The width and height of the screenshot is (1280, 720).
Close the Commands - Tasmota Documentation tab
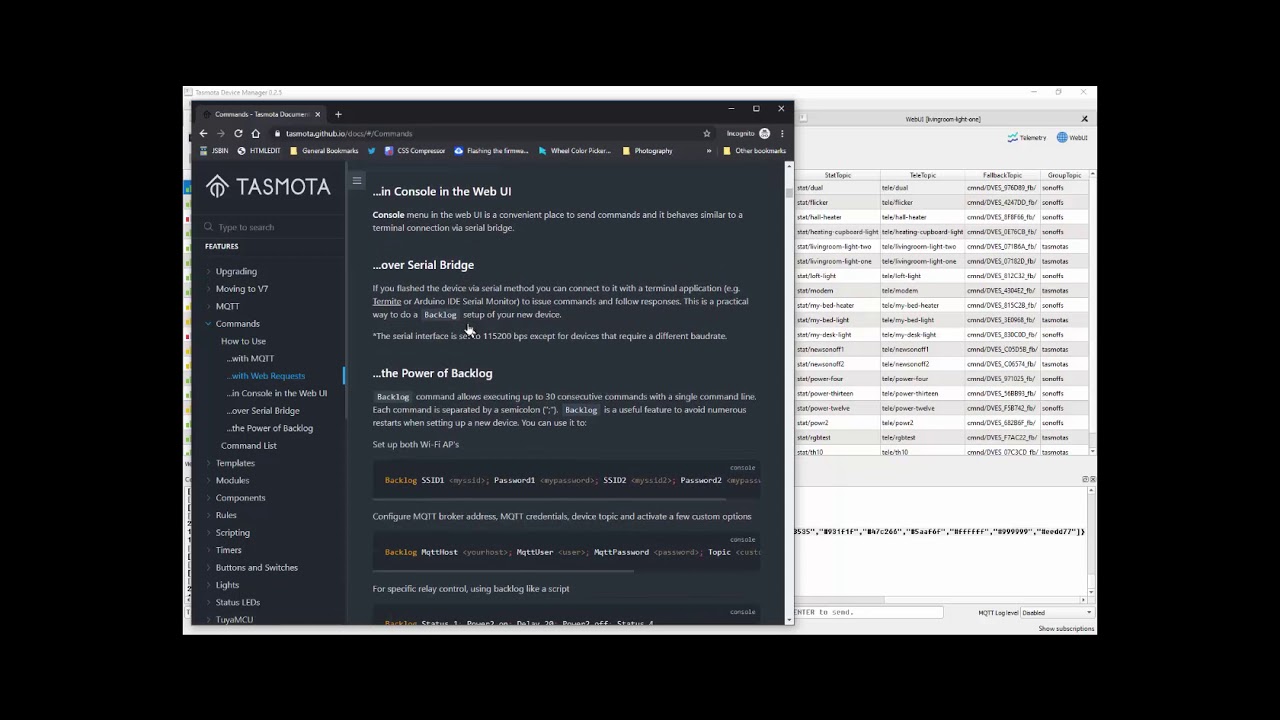pyautogui.click(x=318, y=114)
